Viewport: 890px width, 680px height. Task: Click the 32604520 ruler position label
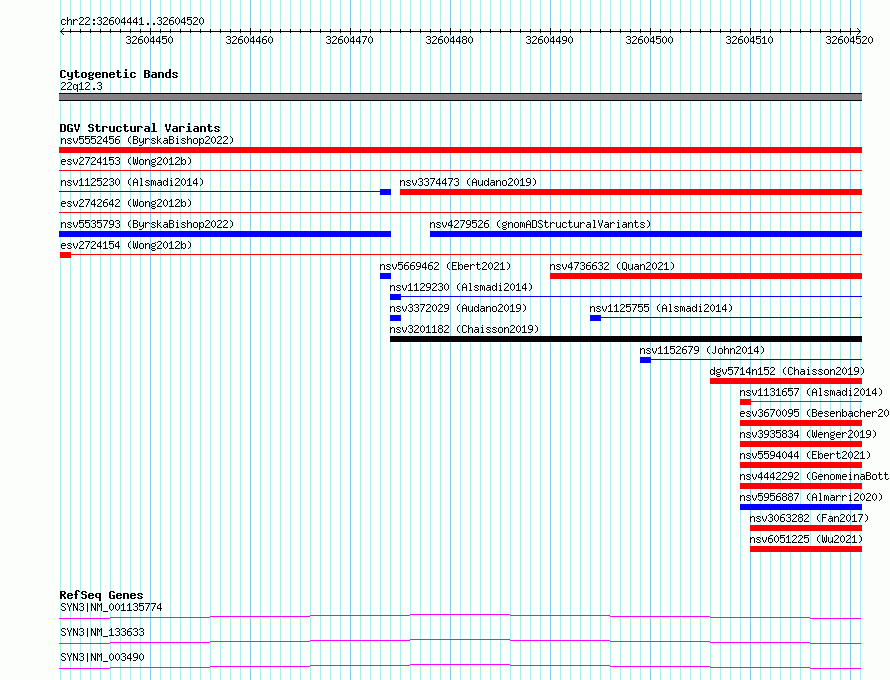click(849, 40)
